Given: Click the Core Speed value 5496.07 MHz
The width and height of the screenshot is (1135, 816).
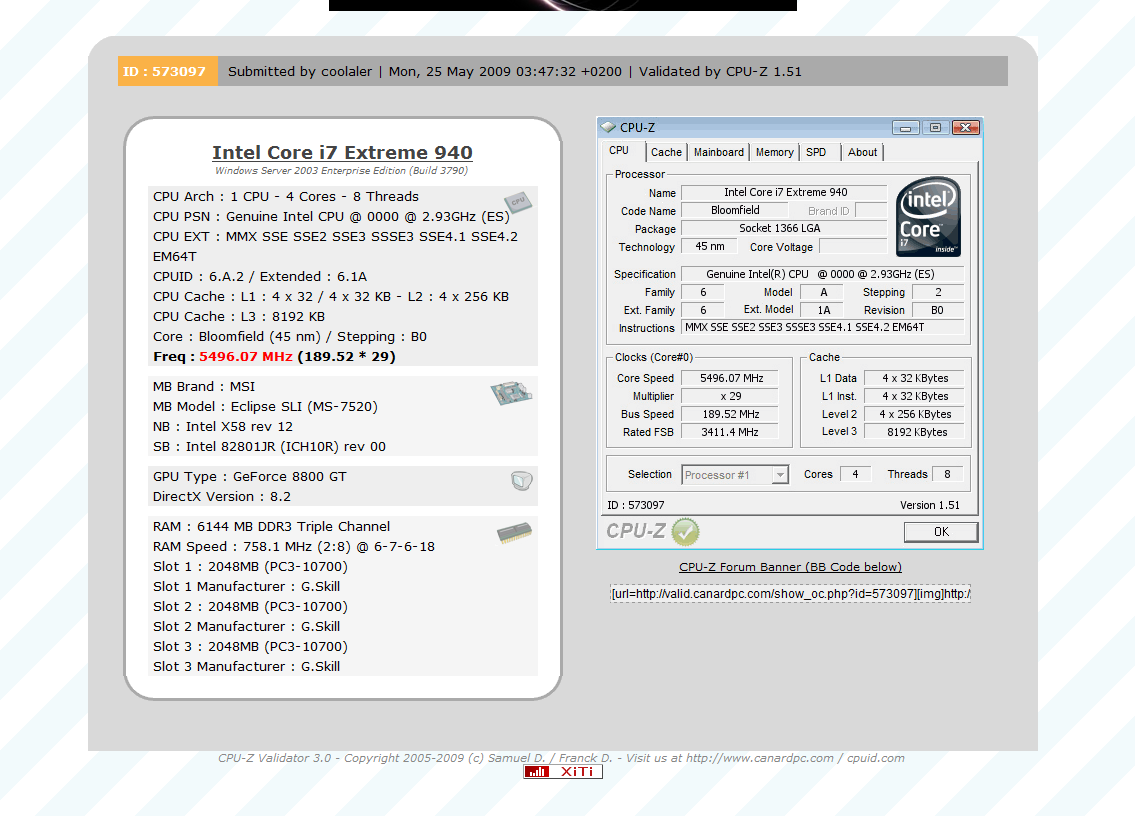Looking at the screenshot, I should [731, 378].
